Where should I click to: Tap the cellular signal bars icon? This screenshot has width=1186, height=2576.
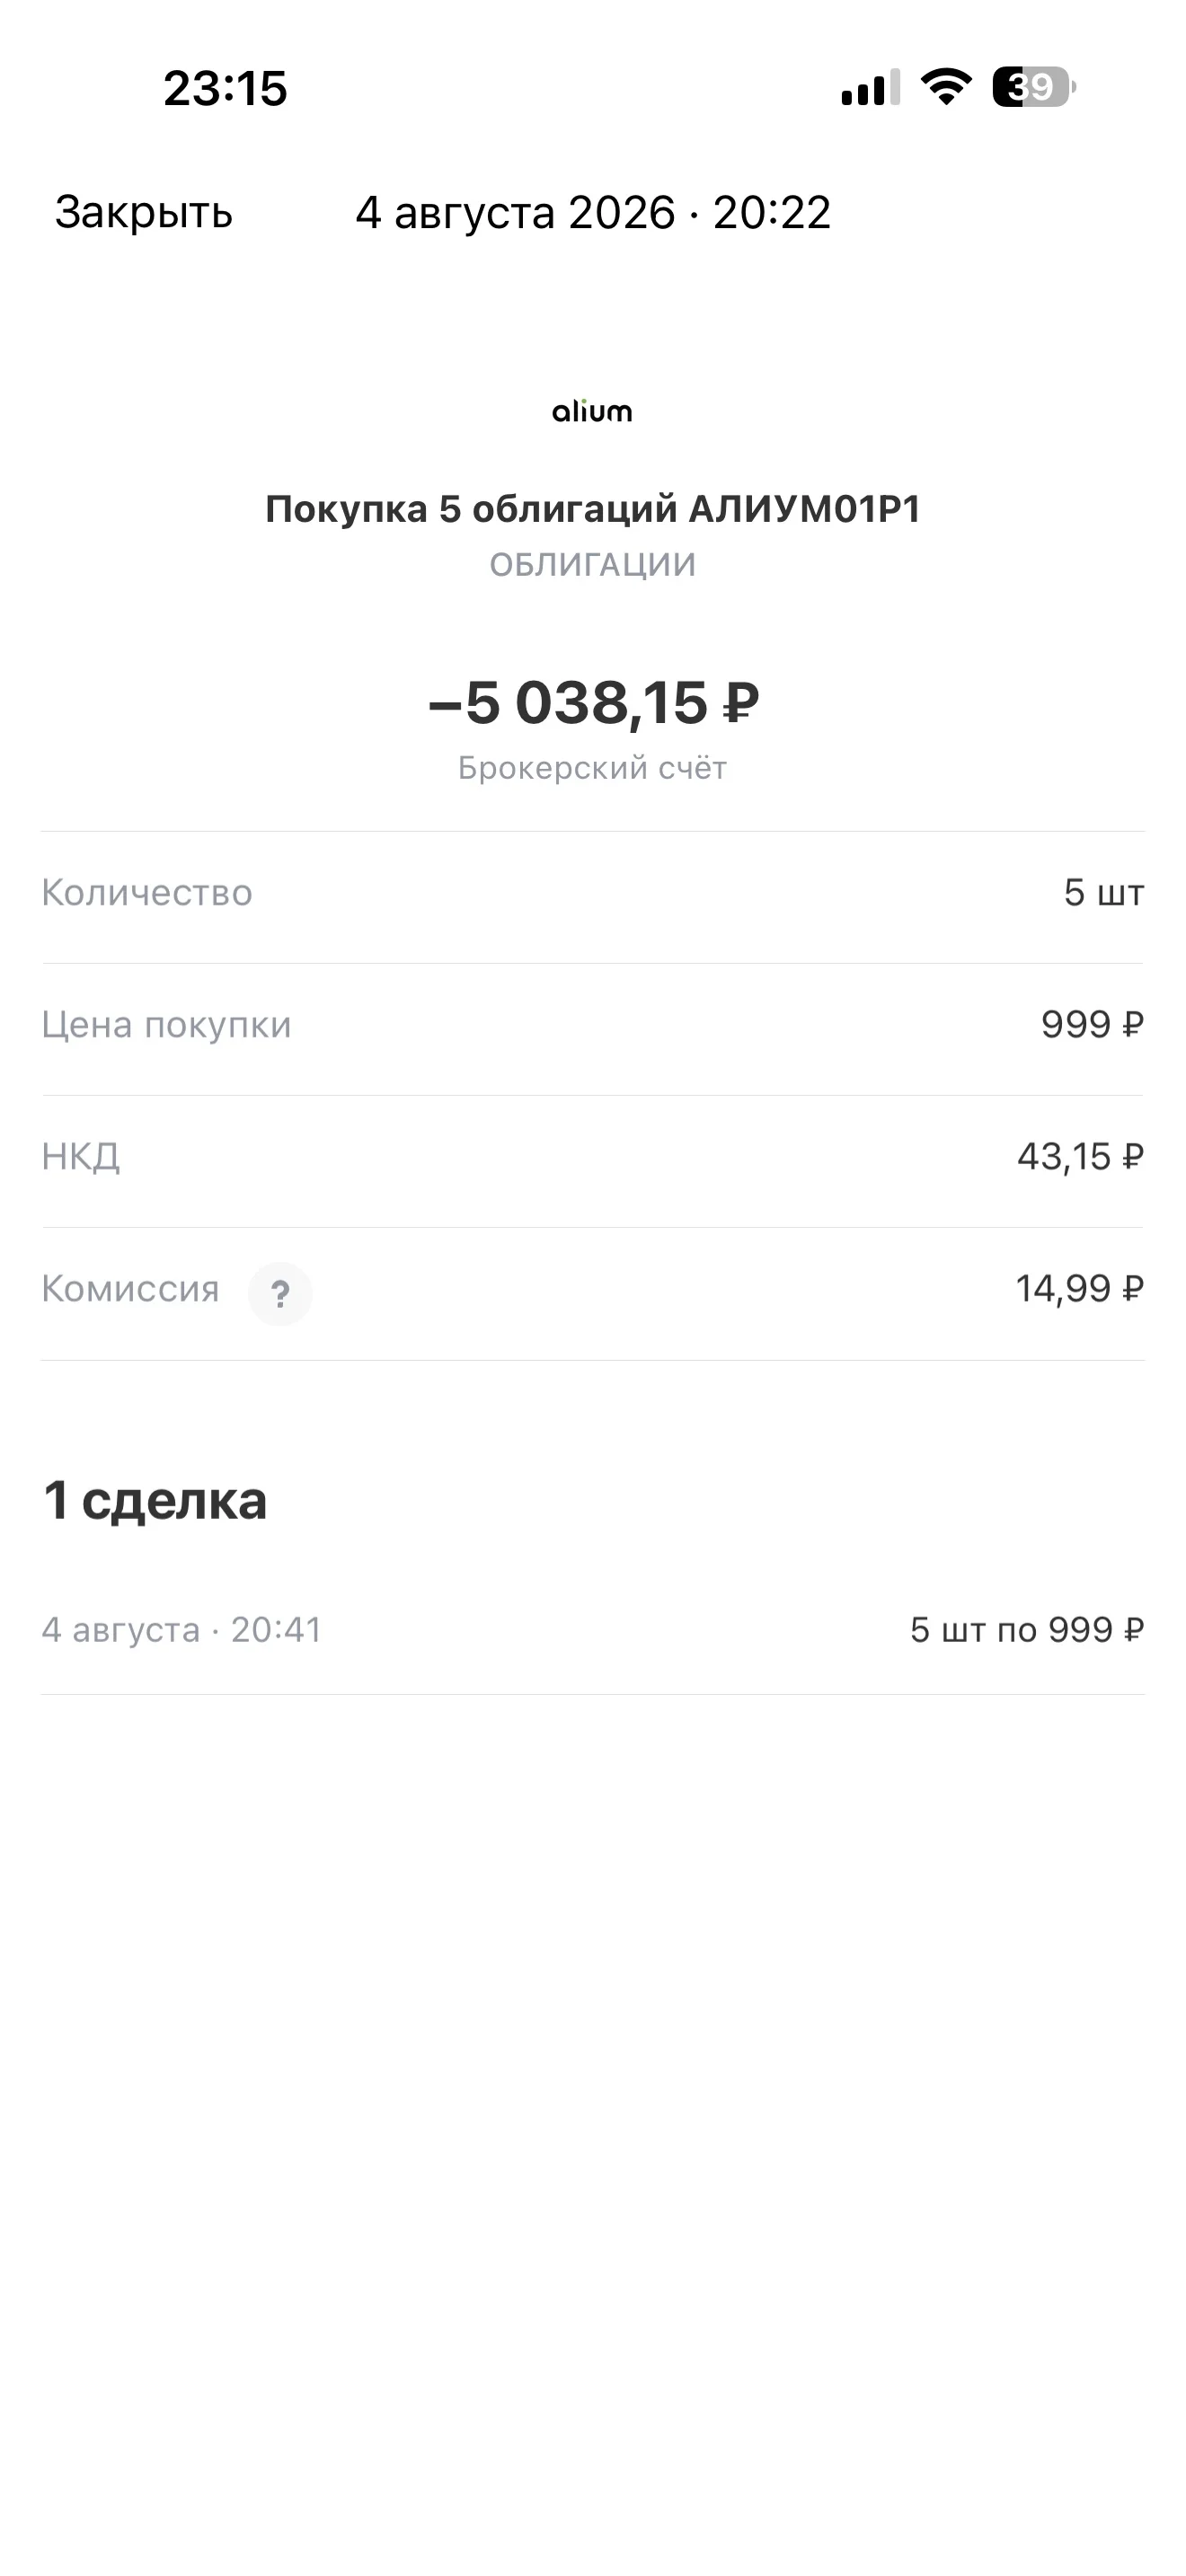click(871, 87)
